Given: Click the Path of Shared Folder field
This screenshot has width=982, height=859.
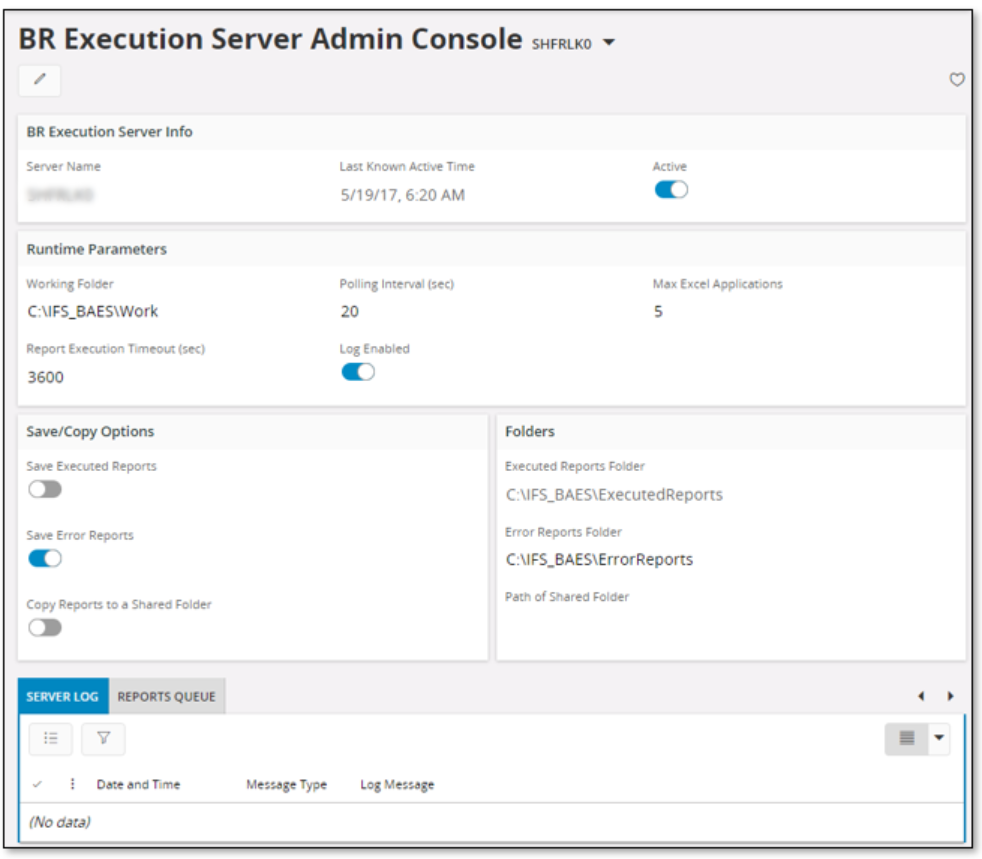Looking at the screenshot, I should pos(600,610).
